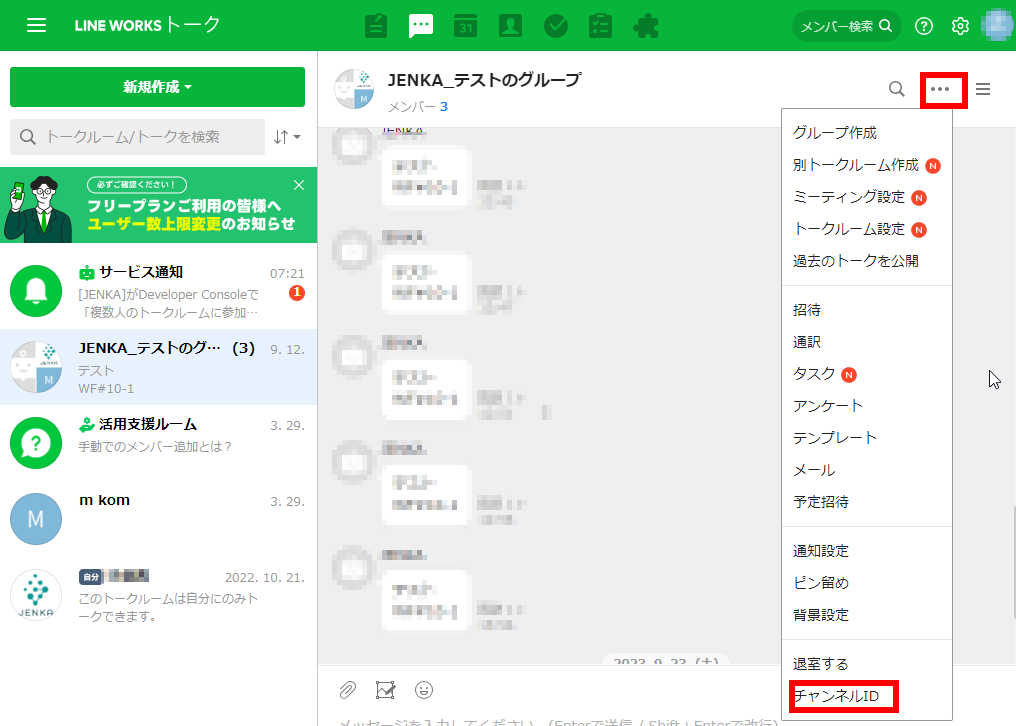Open the 新規作成 dropdown button
The height and width of the screenshot is (726, 1016).
[157, 87]
